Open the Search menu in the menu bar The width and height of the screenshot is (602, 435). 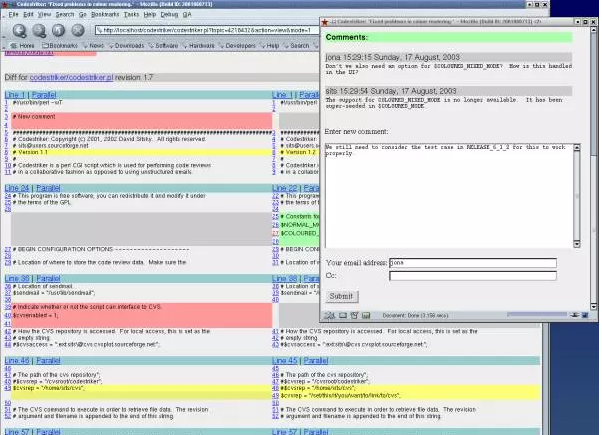click(x=64, y=14)
